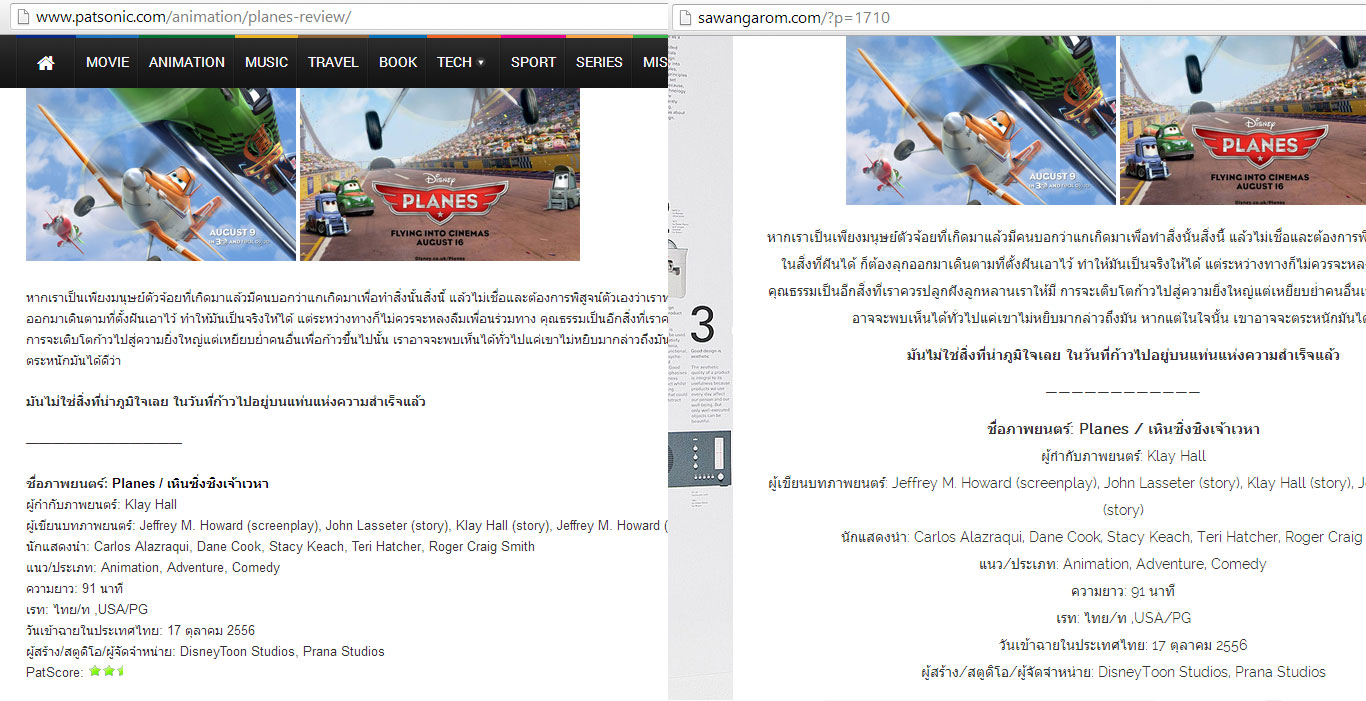The height and width of the screenshot is (701, 1366).
Task: Click the director line 'Klay Hall' on patsonic
Action: (x=101, y=505)
